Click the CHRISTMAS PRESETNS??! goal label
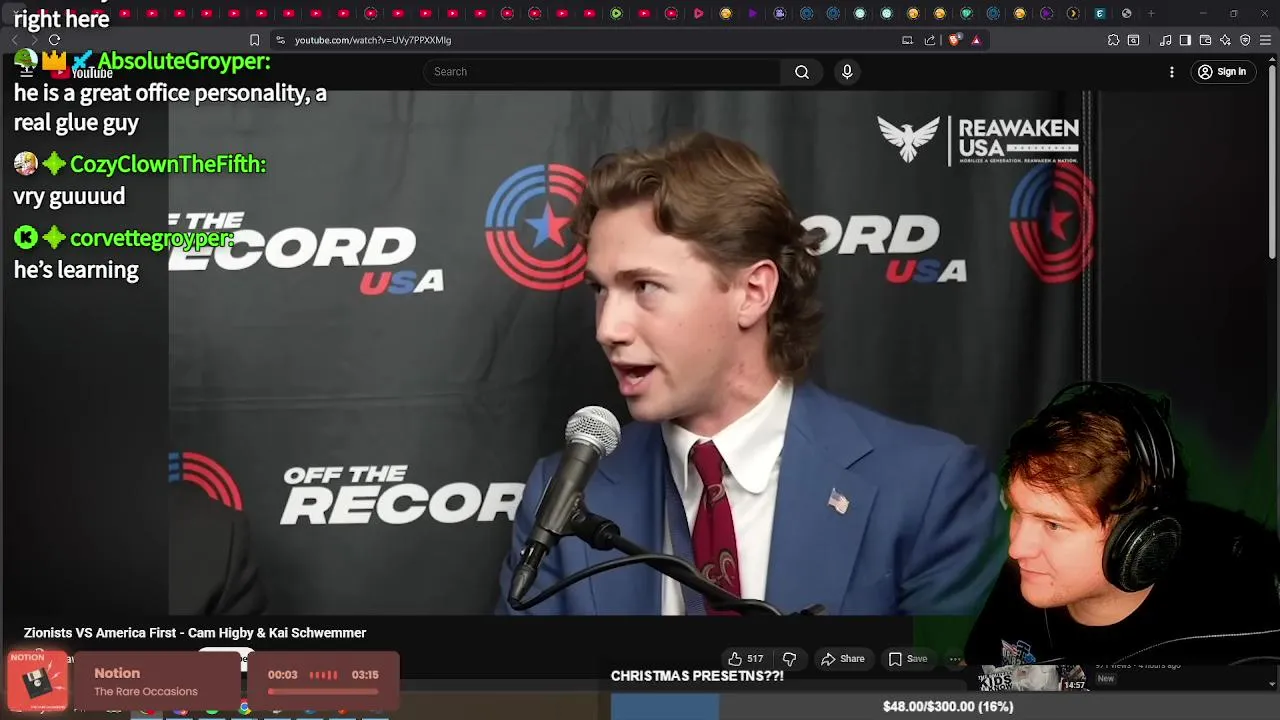This screenshot has width=1280, height=720. 697,676
